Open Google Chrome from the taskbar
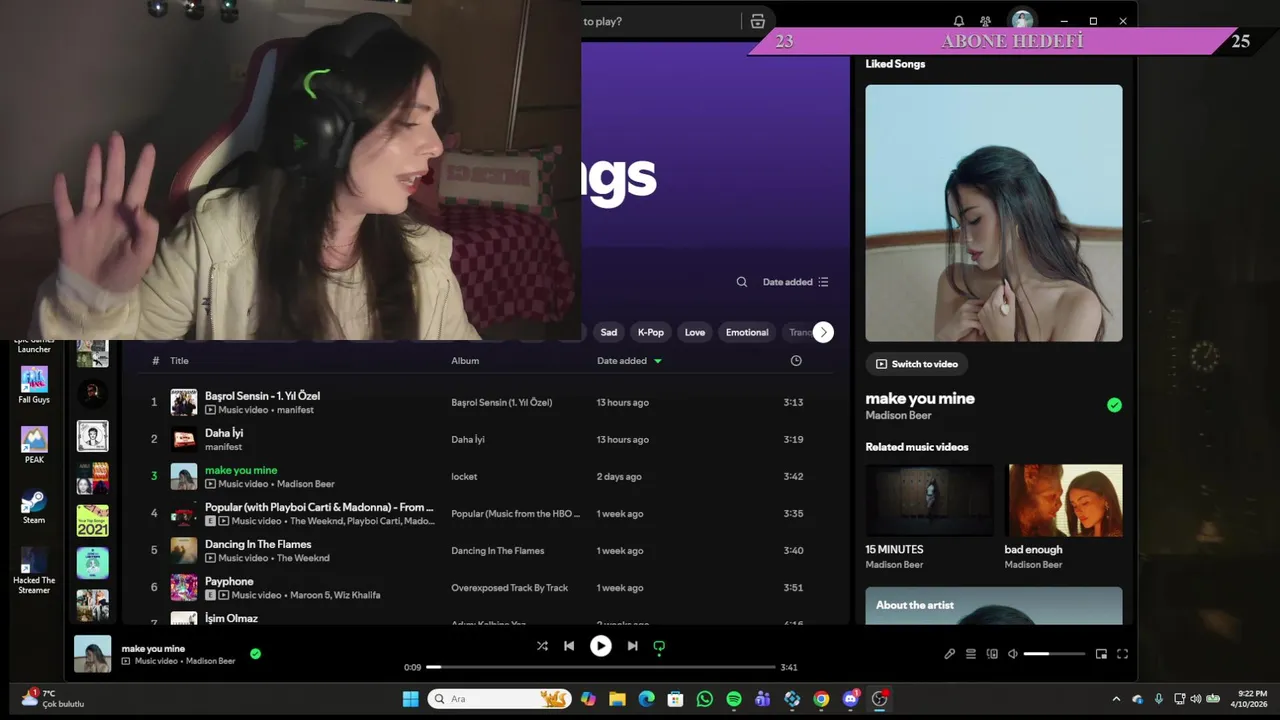 (x=821, y=699)
